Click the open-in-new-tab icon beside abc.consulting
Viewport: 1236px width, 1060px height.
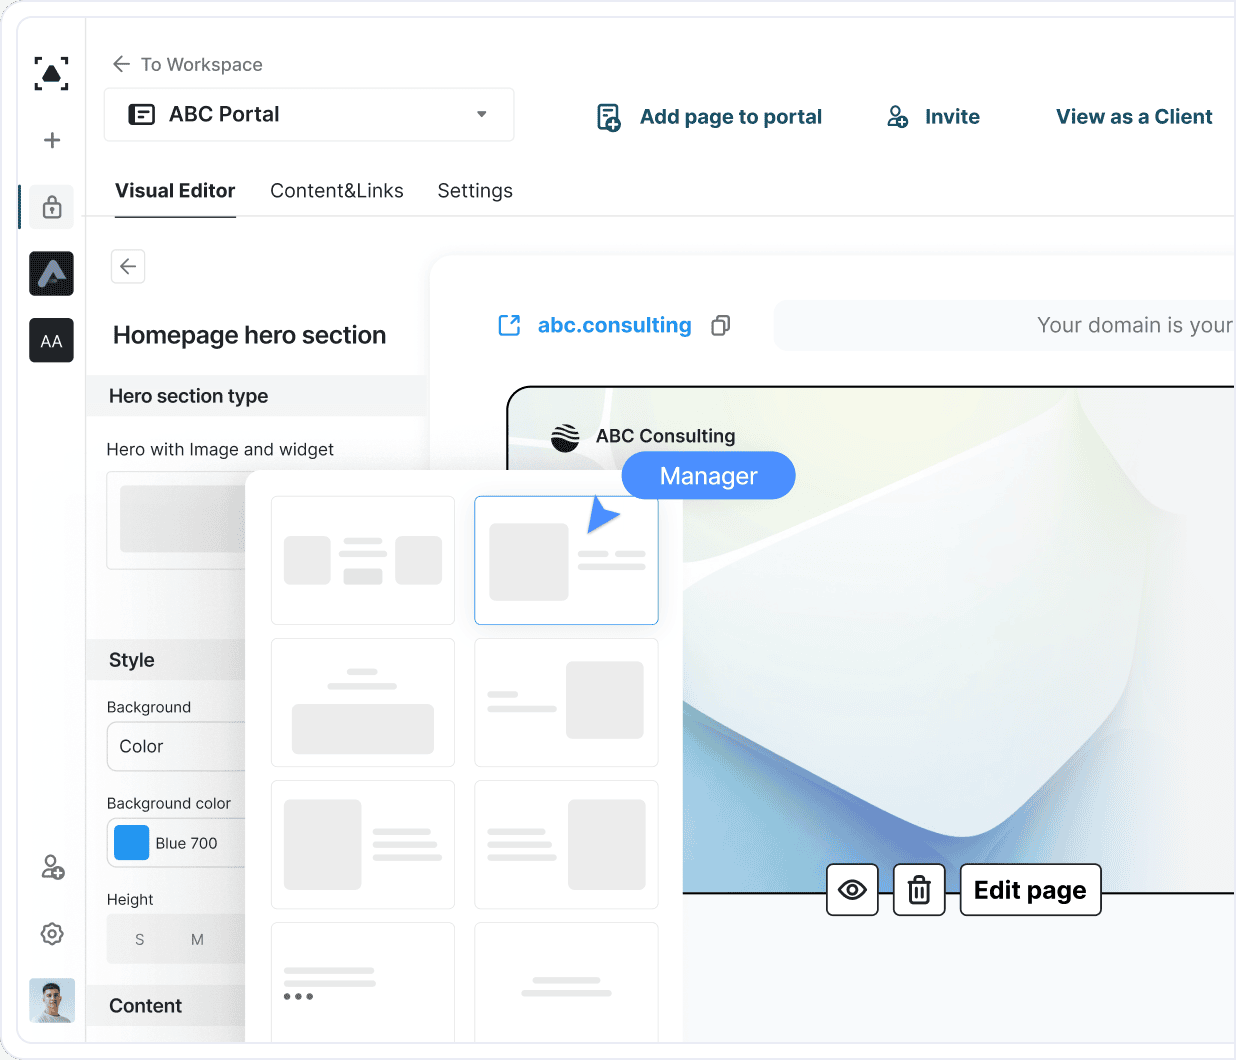509,325
